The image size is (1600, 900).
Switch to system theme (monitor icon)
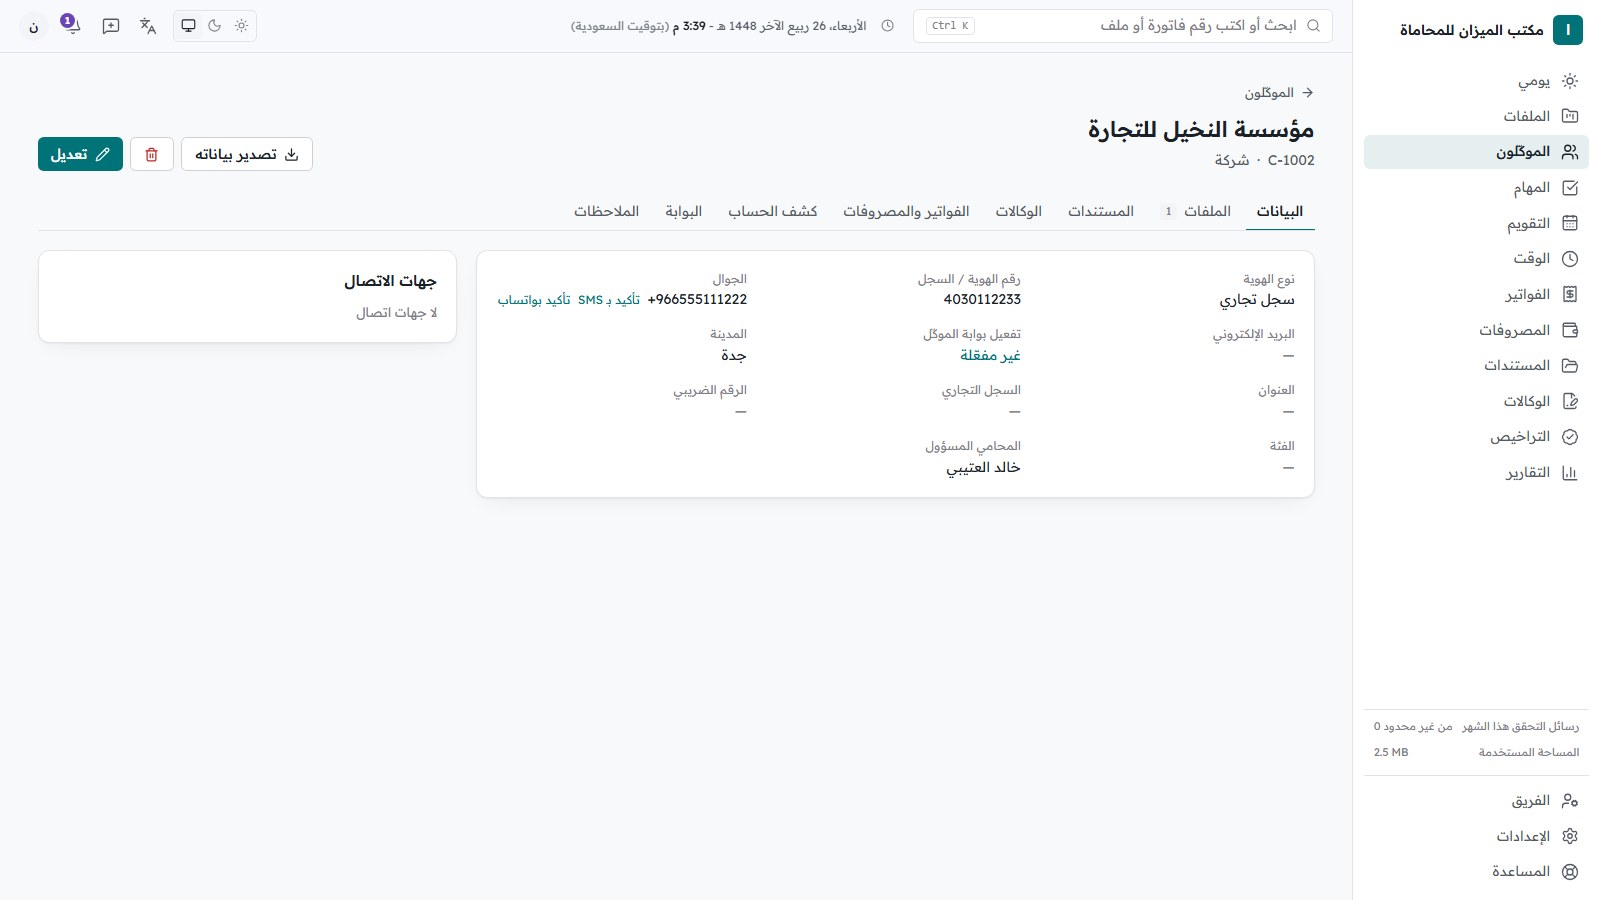coord(188,26)
